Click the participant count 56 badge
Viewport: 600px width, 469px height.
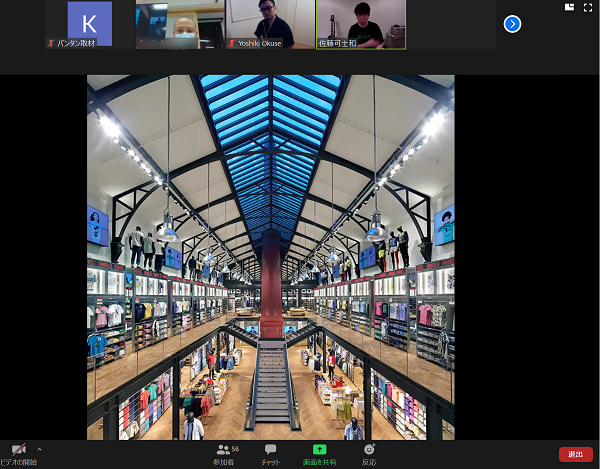[x=235, y=449]
